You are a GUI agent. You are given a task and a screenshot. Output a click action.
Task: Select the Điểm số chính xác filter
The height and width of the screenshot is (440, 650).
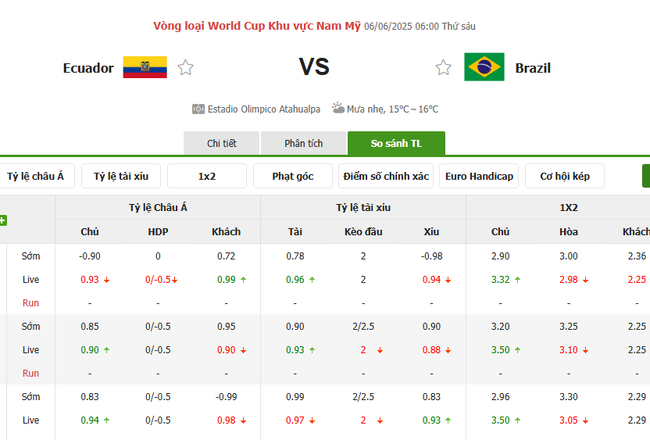click(x=385, y=176)
